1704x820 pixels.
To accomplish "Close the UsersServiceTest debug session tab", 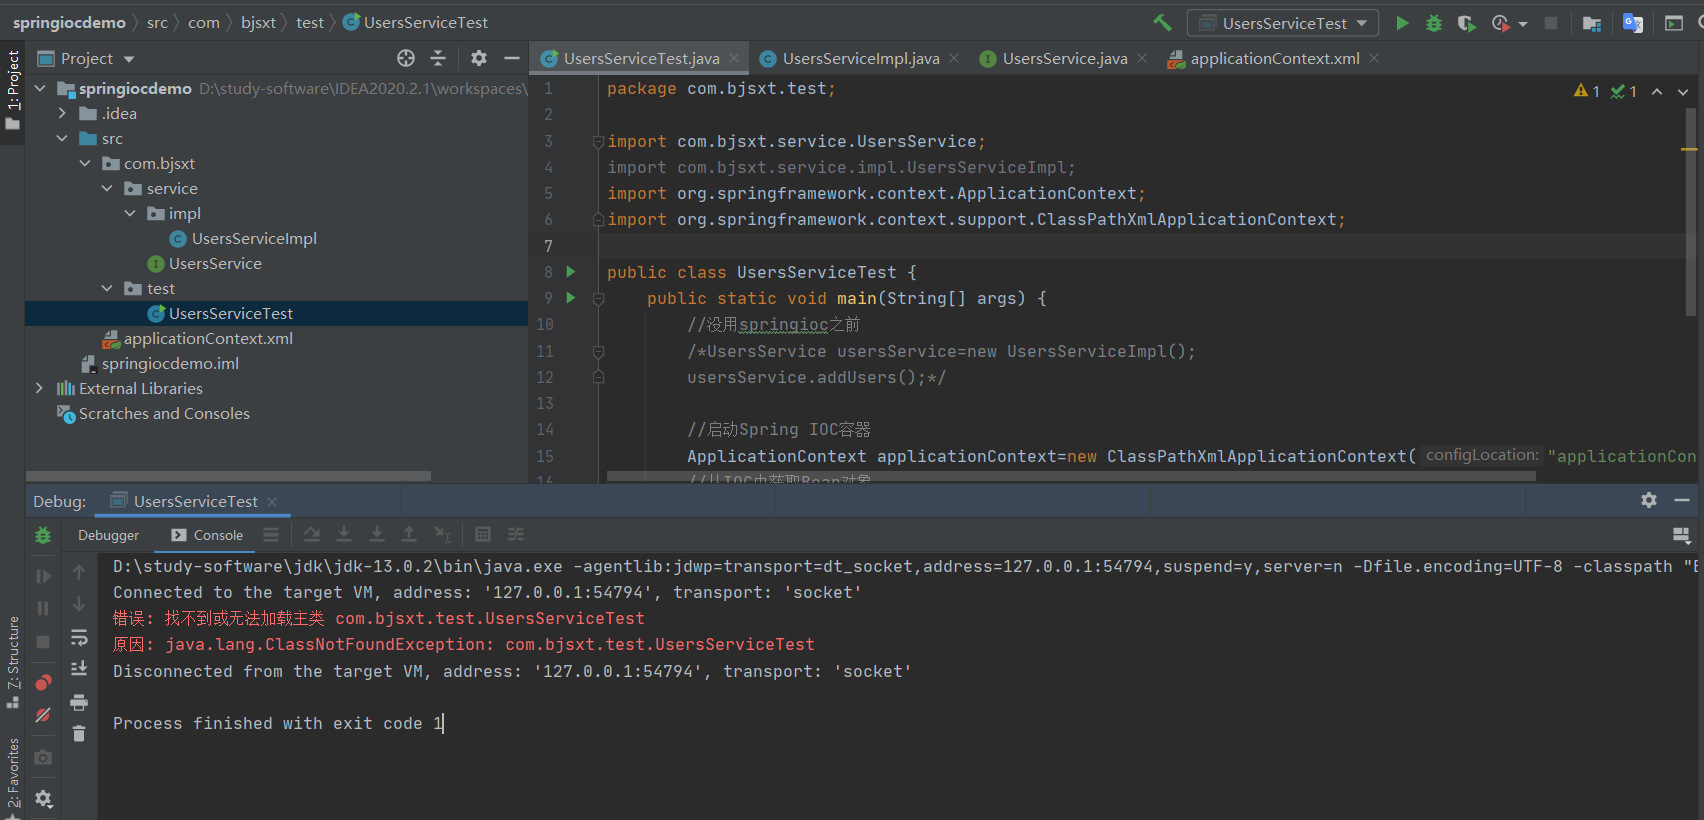I will pyautogui.click(x=272, y=501).
